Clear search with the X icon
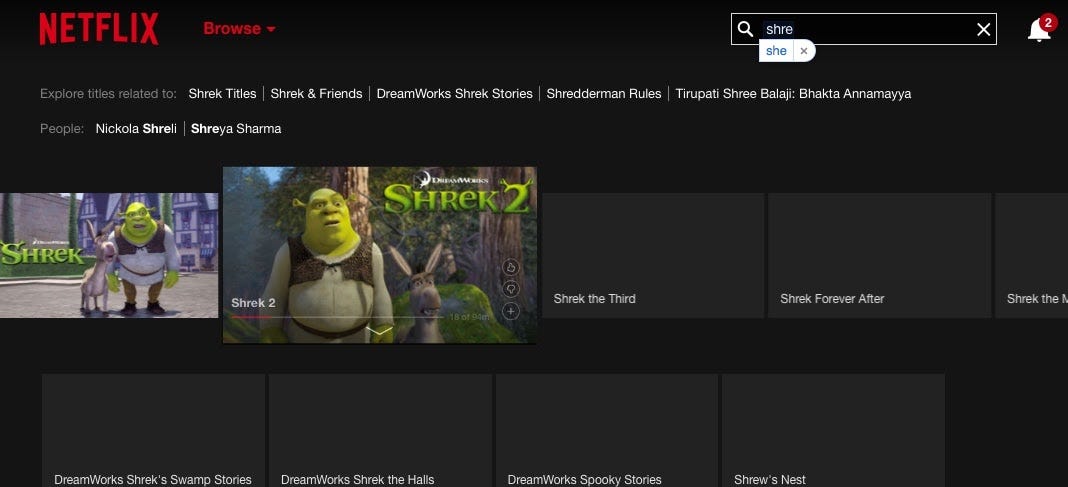 pos(984,29)
